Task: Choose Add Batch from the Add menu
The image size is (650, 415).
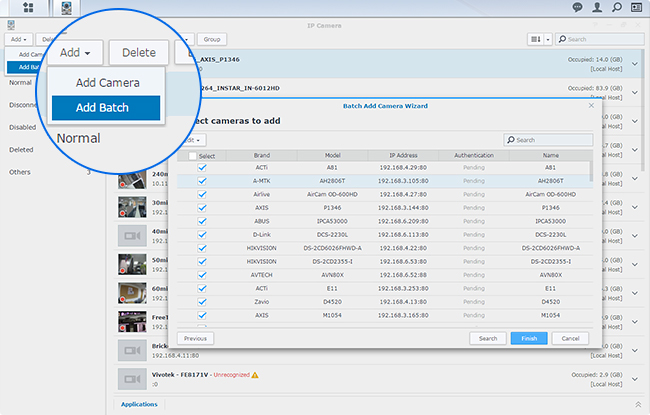Action: (105, 108)
